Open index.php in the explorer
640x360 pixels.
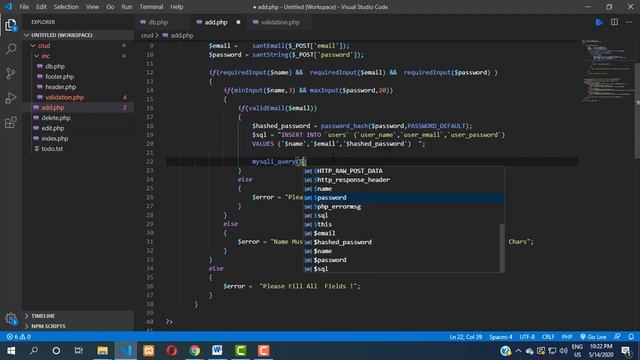tap(55, 138)
